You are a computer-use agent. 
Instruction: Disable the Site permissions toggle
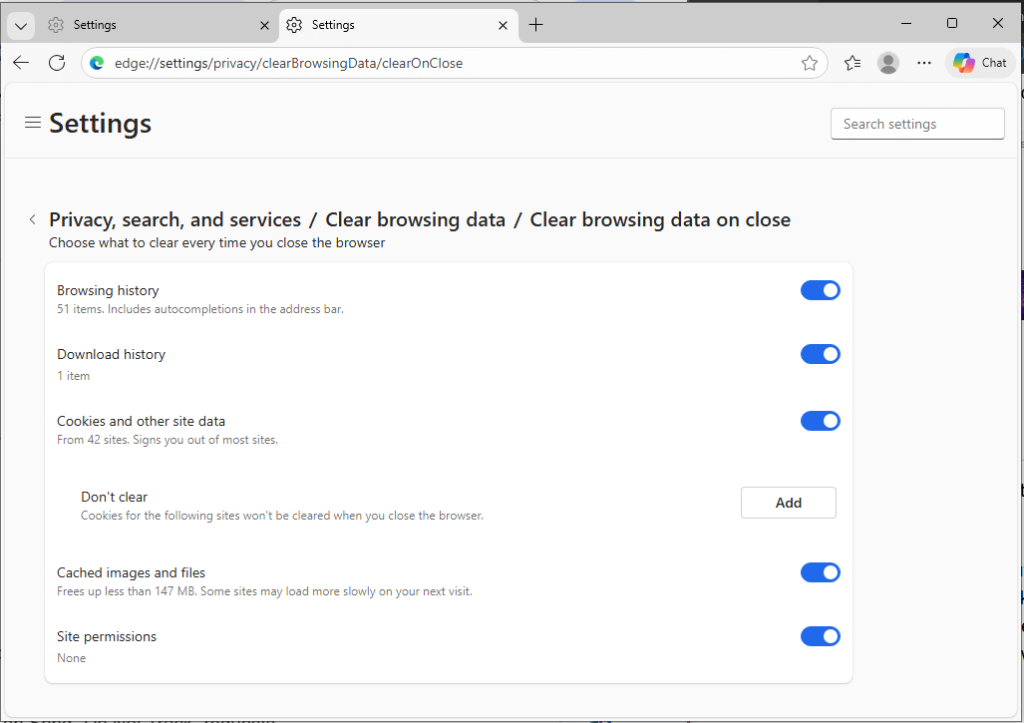tap(820, 636)
